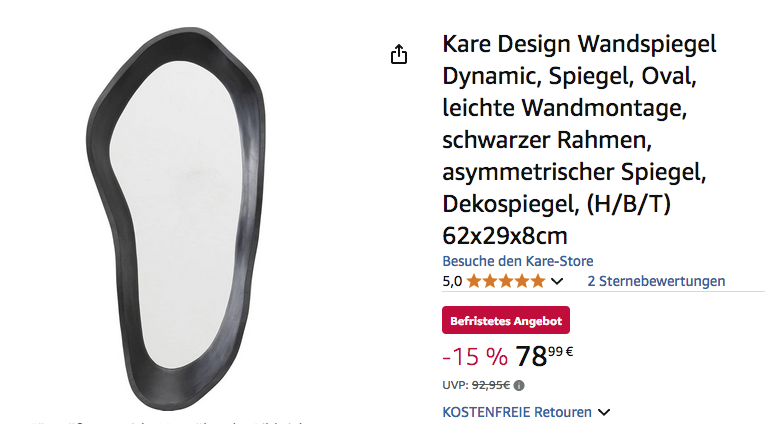The image size is (770, 424).
Task: Click the fifth orange rating star
Action: point(538,282)
